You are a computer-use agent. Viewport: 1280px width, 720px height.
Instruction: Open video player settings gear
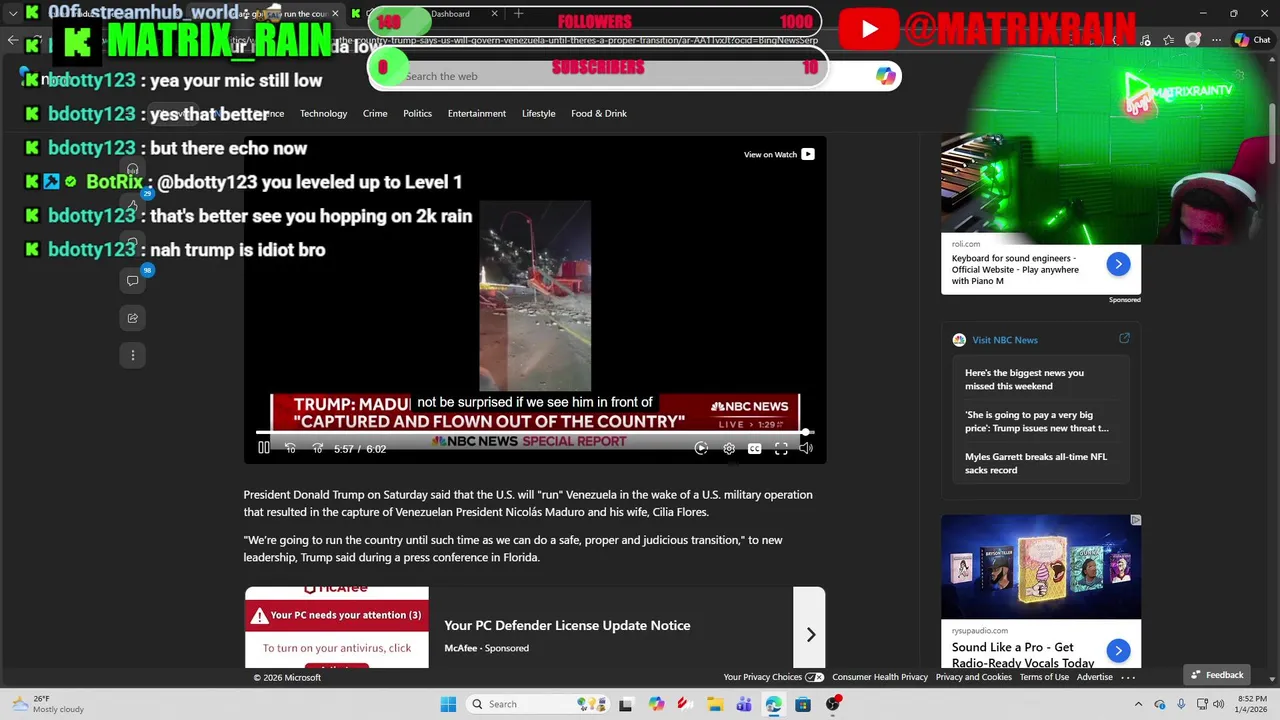729,449
